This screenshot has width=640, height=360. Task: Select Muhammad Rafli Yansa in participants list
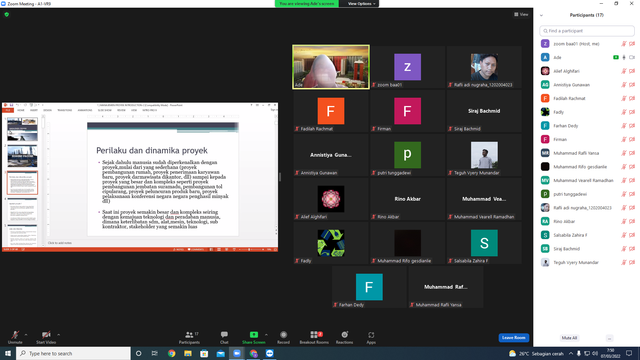(x=587, y=153)
